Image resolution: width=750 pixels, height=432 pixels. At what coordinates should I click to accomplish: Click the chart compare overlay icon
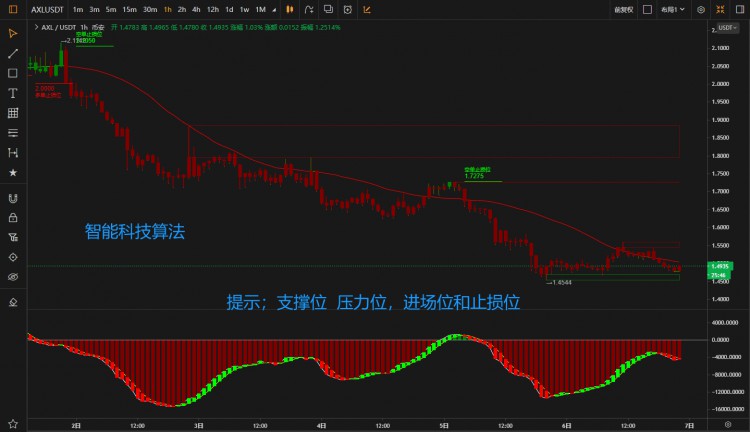click(328, 9)
